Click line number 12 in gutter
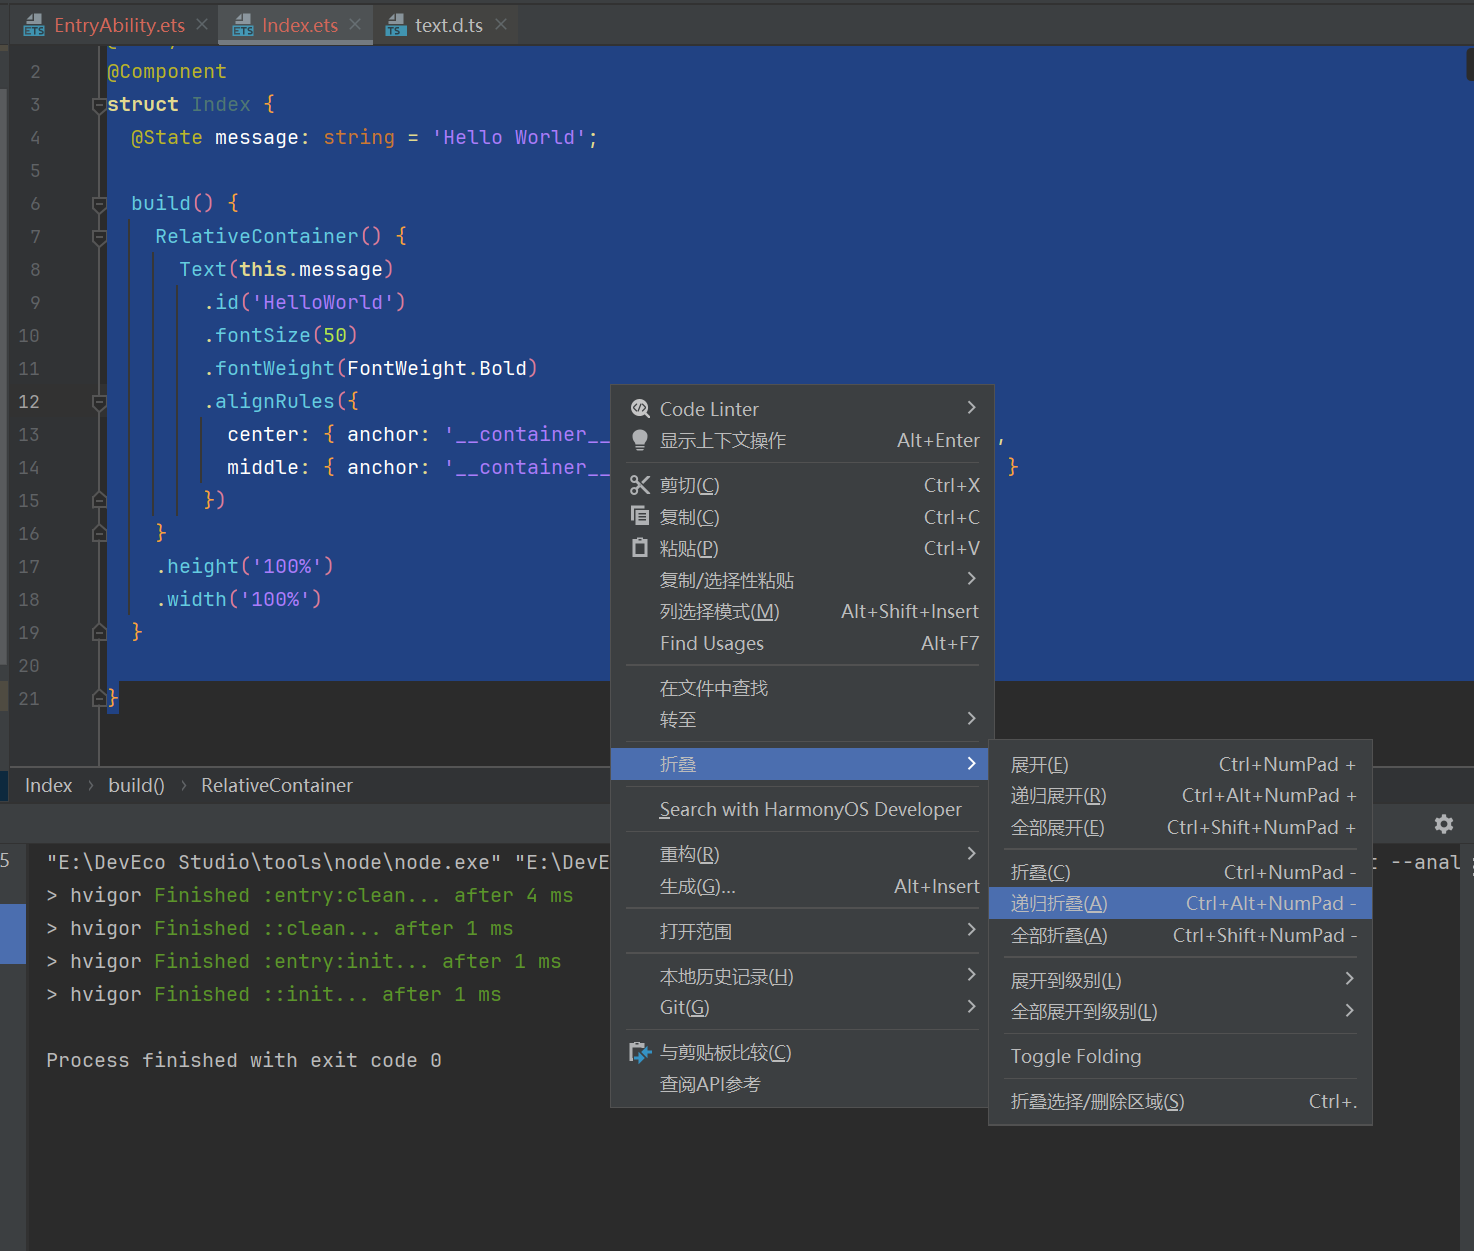The image size is (1474, 1251). coord(29,401)
